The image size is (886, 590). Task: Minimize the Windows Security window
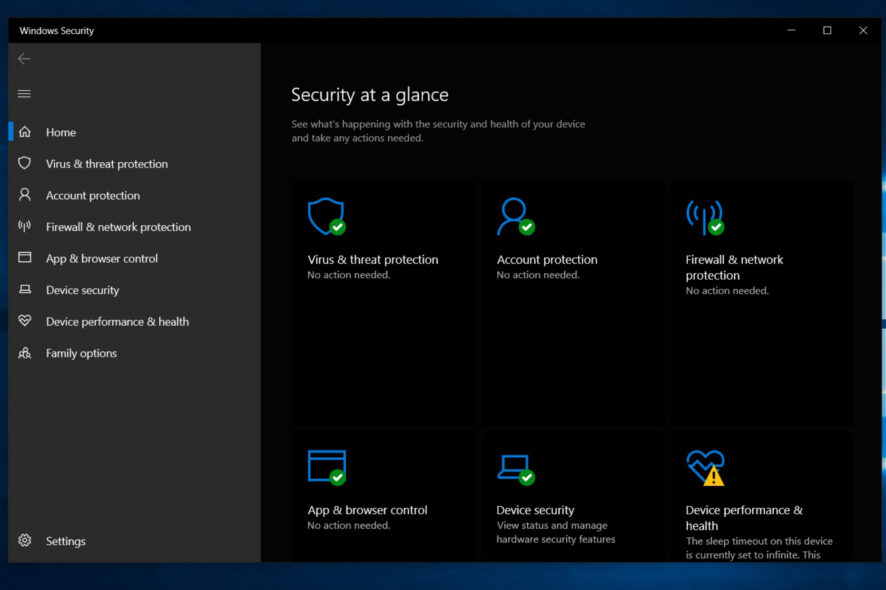coord(791,31)
